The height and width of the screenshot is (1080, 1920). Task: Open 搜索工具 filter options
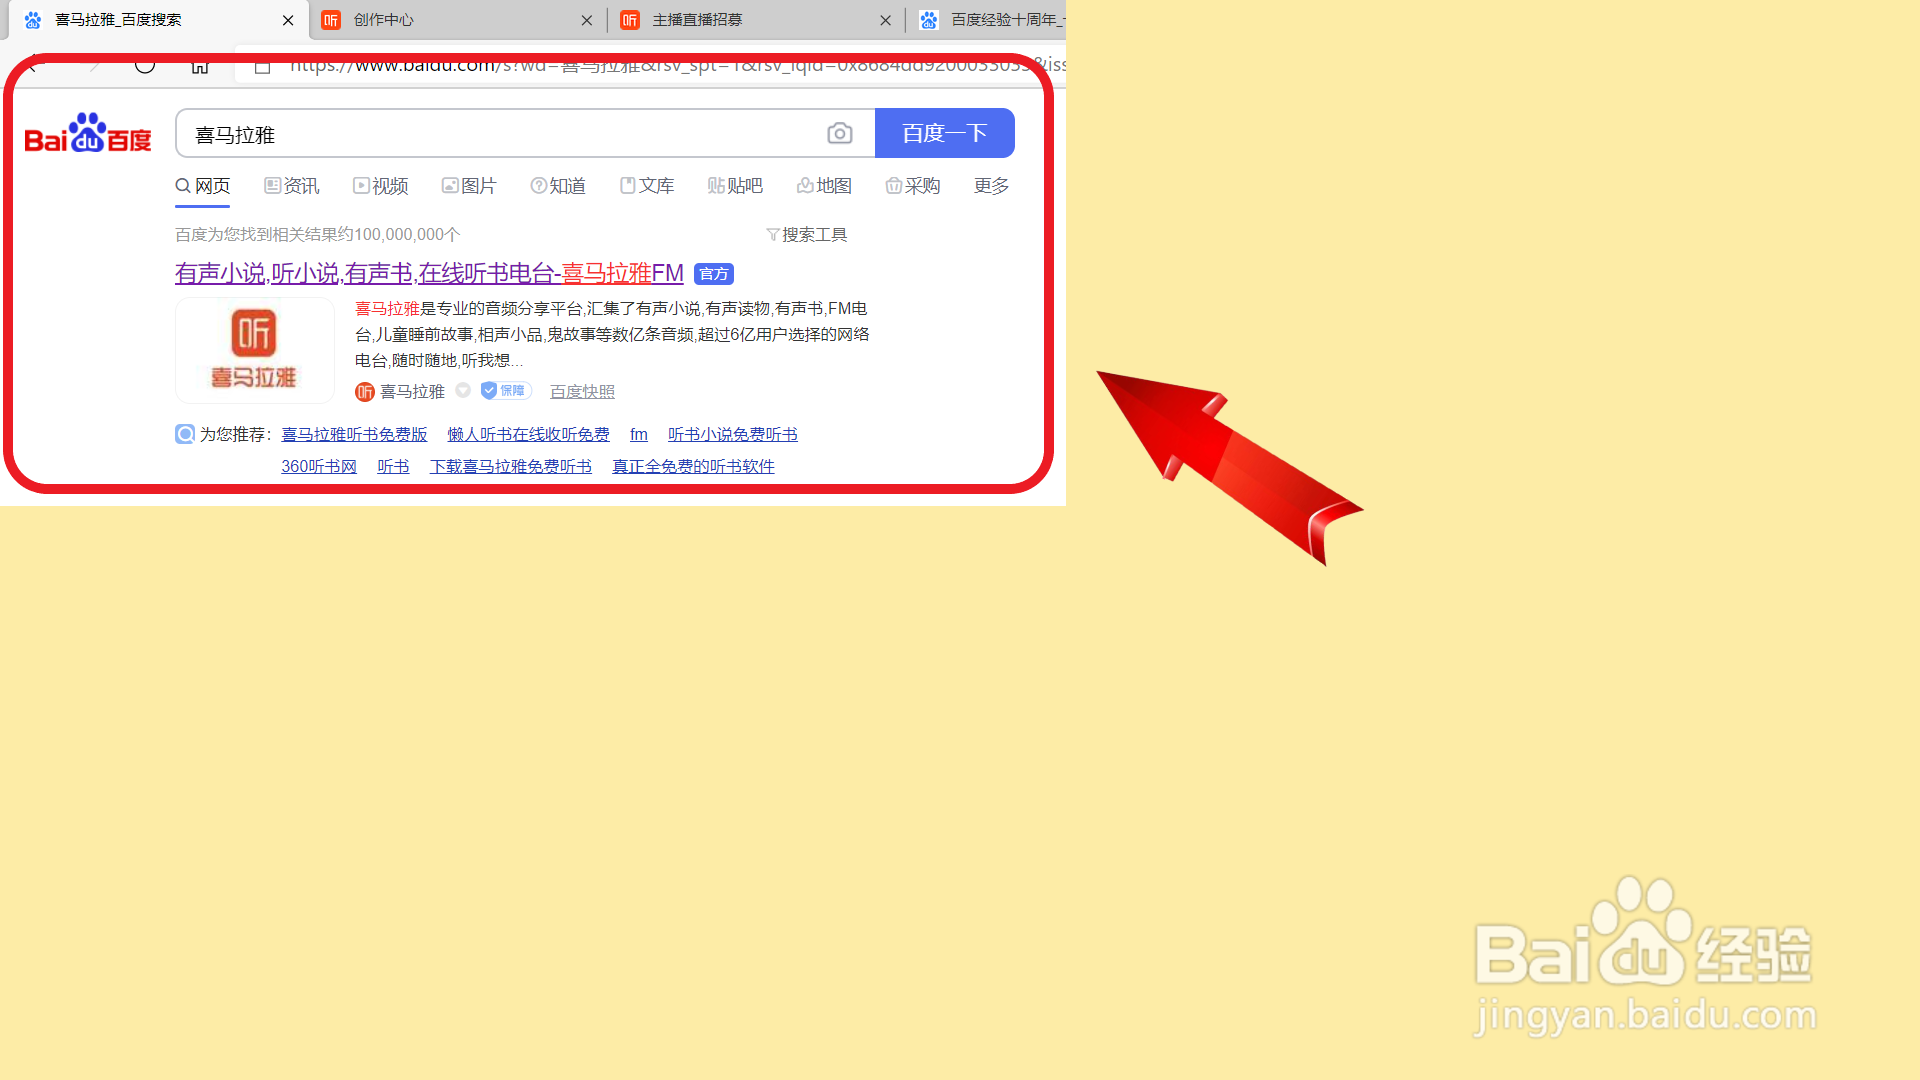pos(807,234)
